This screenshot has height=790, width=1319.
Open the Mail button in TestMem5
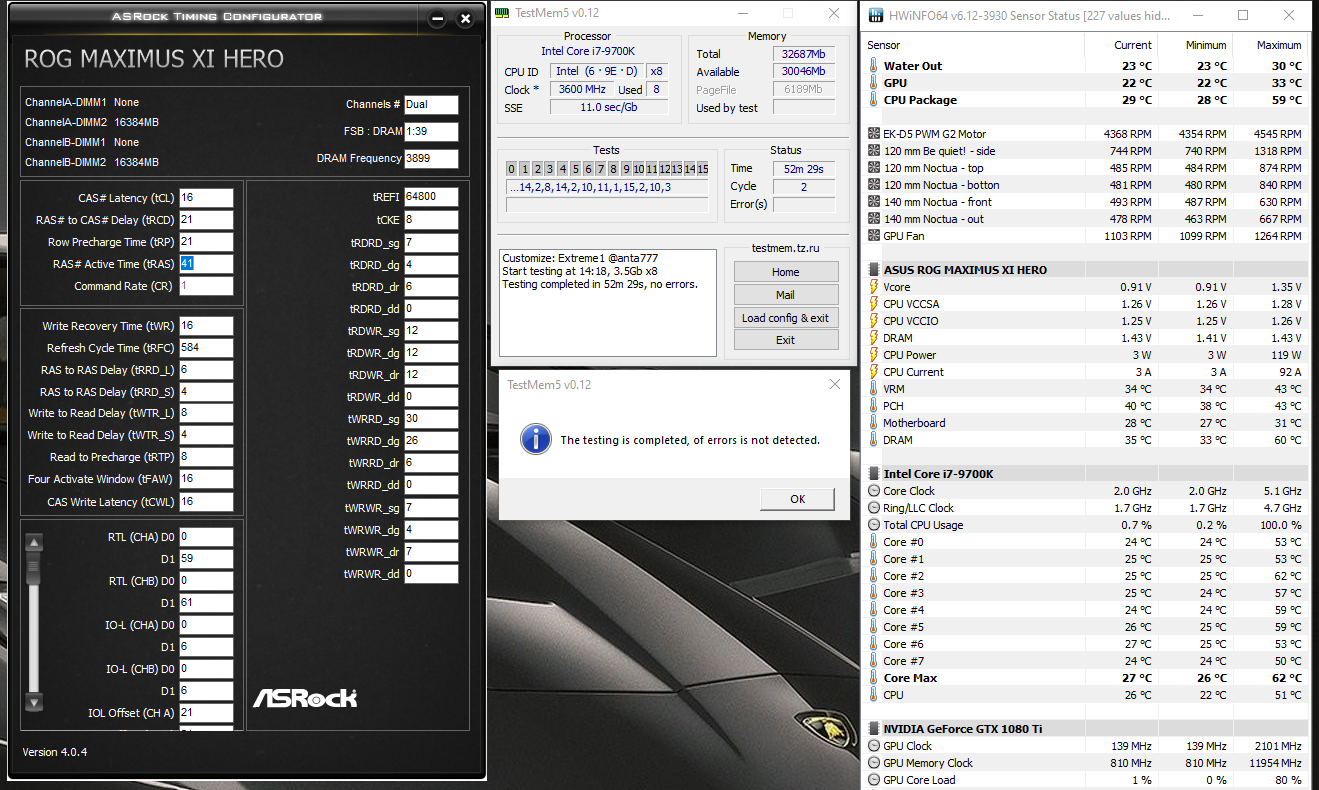coord(786,295)
